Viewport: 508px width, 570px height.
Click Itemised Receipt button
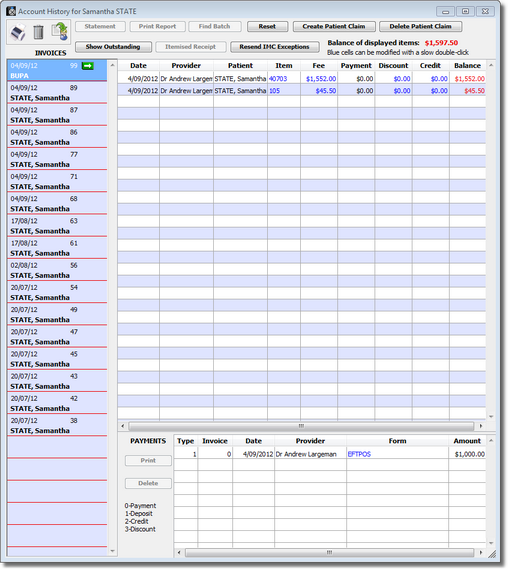click(x=191, y=47)
